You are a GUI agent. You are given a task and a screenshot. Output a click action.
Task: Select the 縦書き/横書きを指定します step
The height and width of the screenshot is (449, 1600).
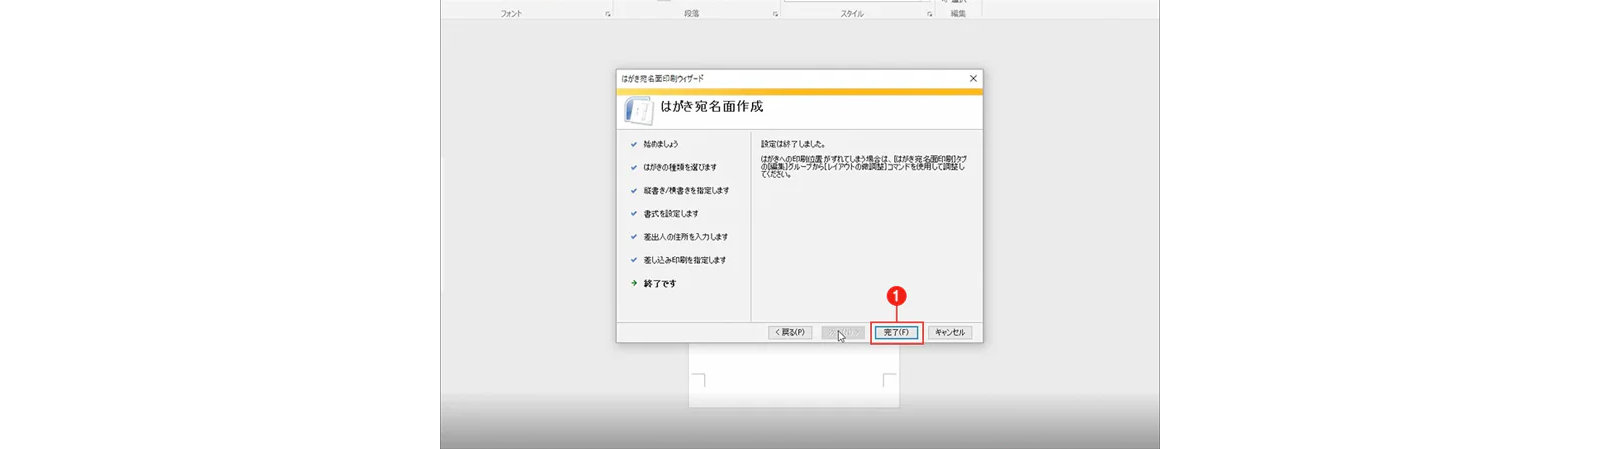[686, 190]
